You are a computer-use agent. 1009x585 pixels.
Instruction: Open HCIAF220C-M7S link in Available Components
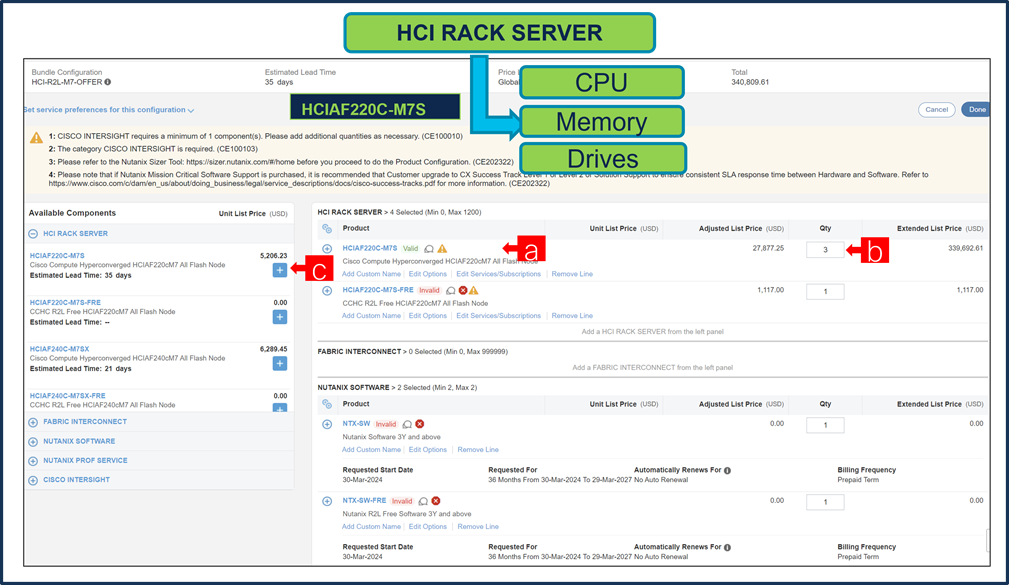coord(57,255)
